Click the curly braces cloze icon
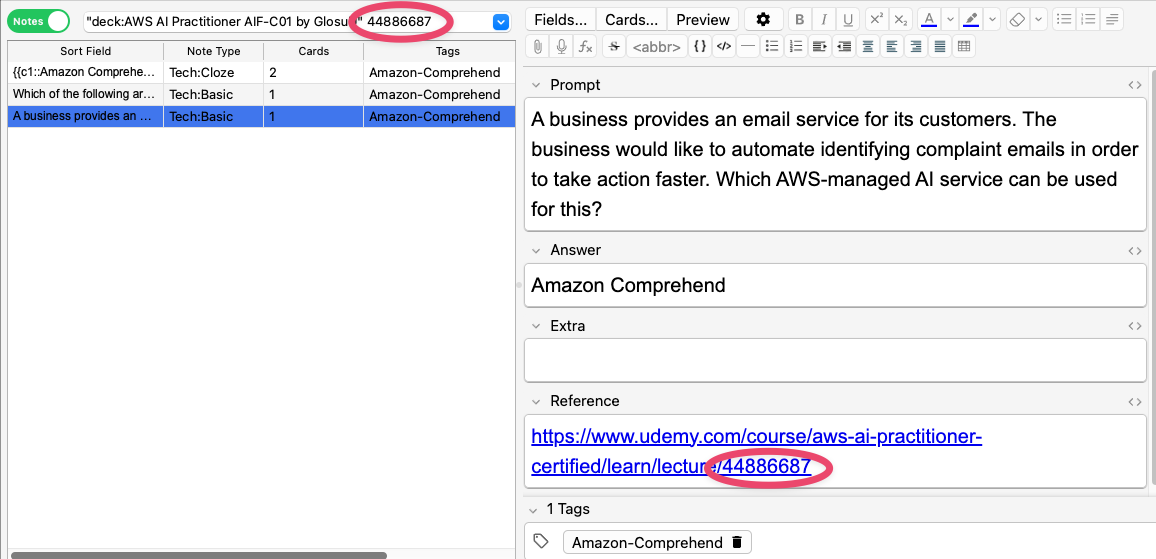This screenshot has width=1156, height=559. click(x=700, y=46)
